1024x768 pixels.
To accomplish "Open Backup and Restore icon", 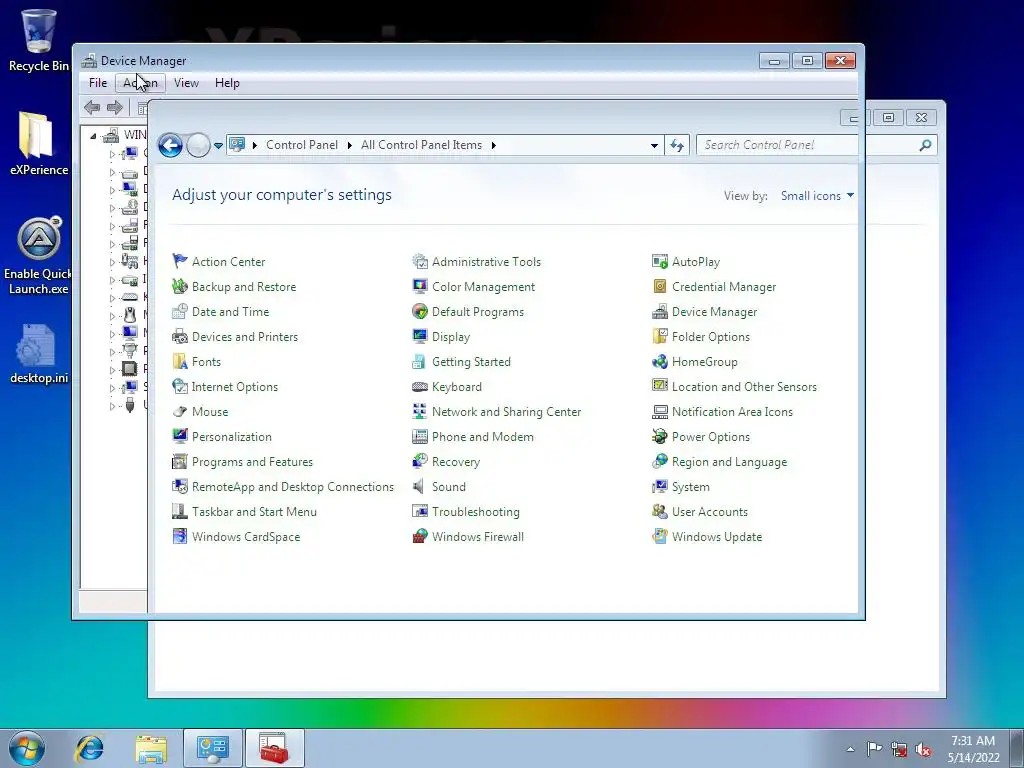I will pos(180,287).
